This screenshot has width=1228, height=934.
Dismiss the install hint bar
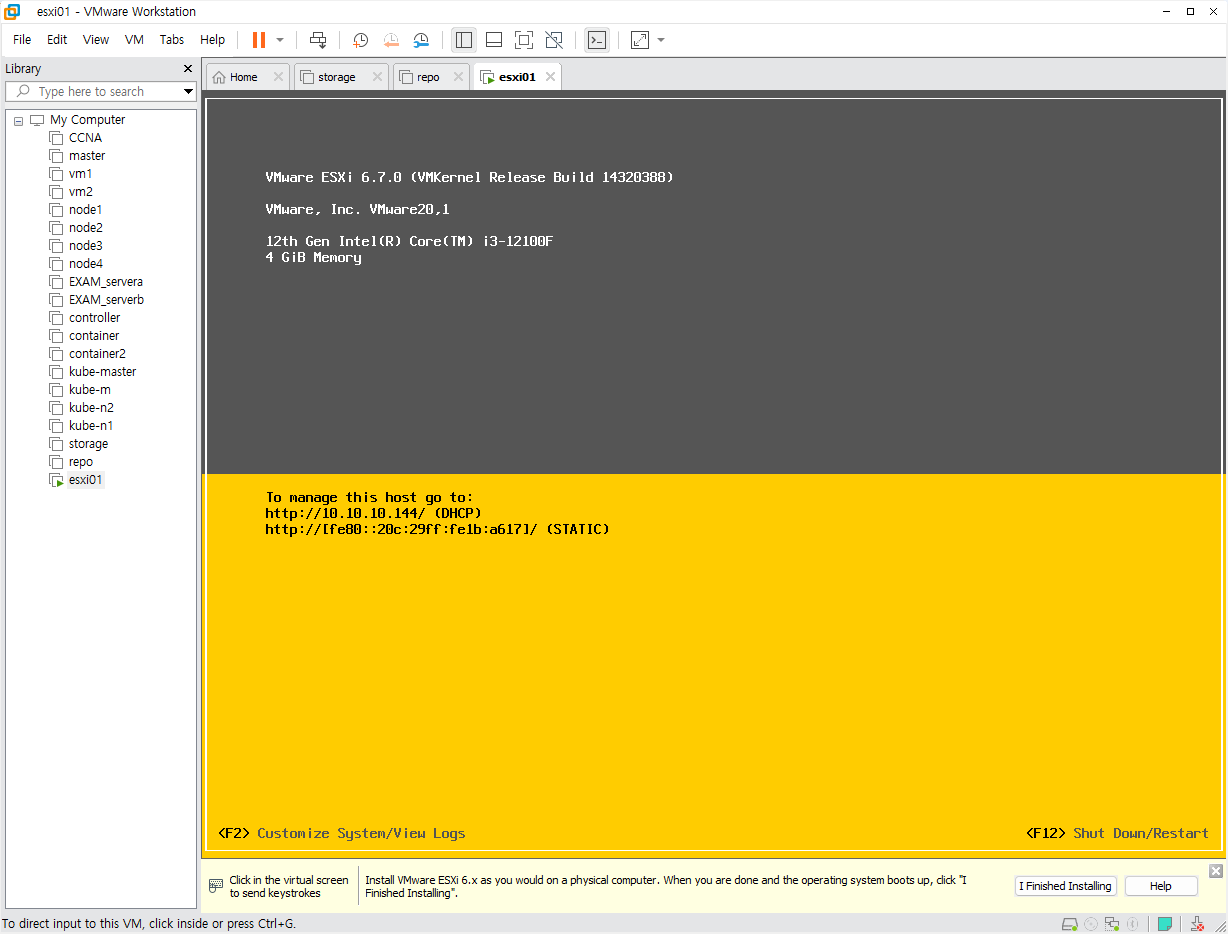click(1216, 871)
